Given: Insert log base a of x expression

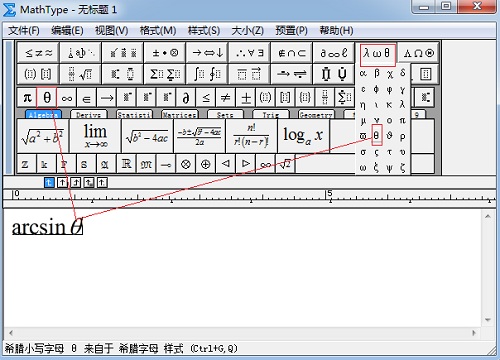Looking at the screenshot, I should click(303, 136).
